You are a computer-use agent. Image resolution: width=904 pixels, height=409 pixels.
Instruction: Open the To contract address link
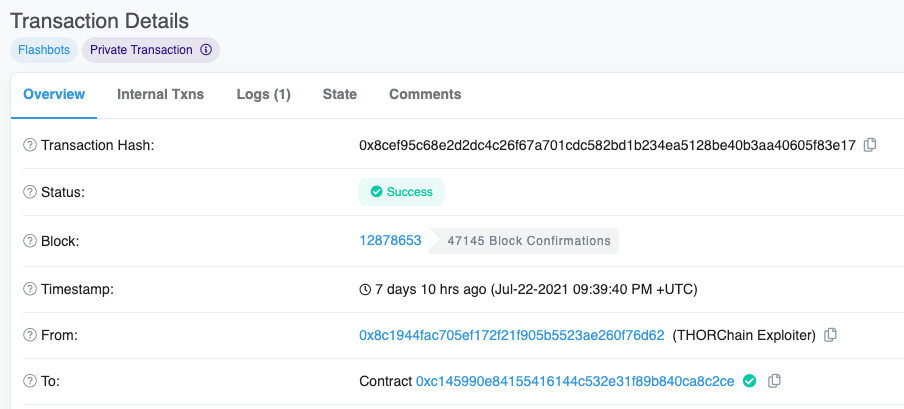[x=575, y=381]
